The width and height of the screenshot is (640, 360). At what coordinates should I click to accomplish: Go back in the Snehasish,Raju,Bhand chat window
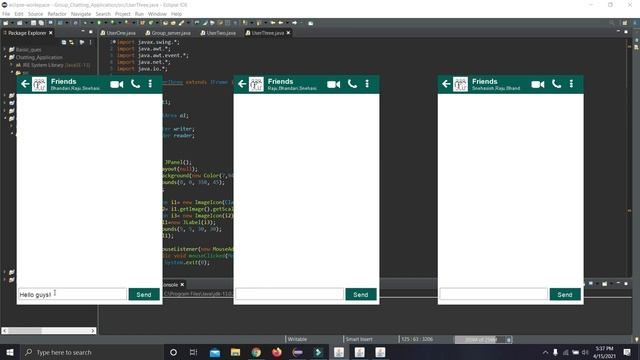pyautogui.click(x=446, y=84)
